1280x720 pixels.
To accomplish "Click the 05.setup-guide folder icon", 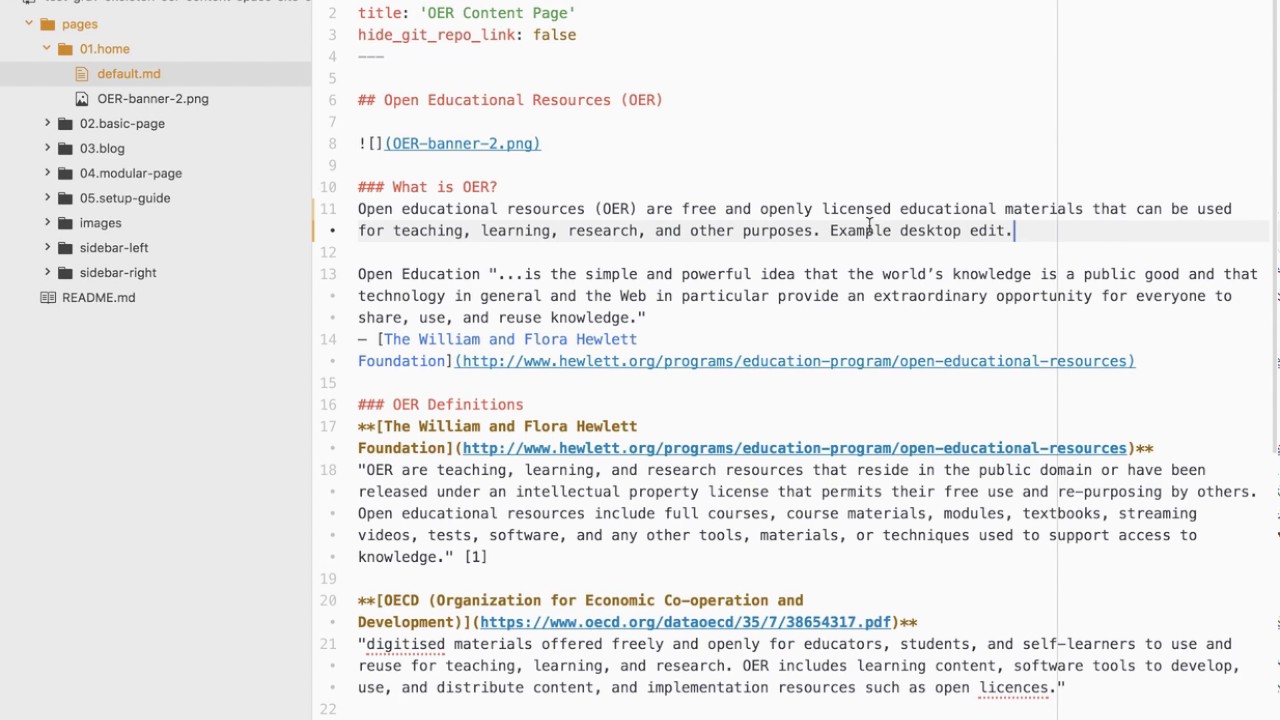I will point(65,198).
